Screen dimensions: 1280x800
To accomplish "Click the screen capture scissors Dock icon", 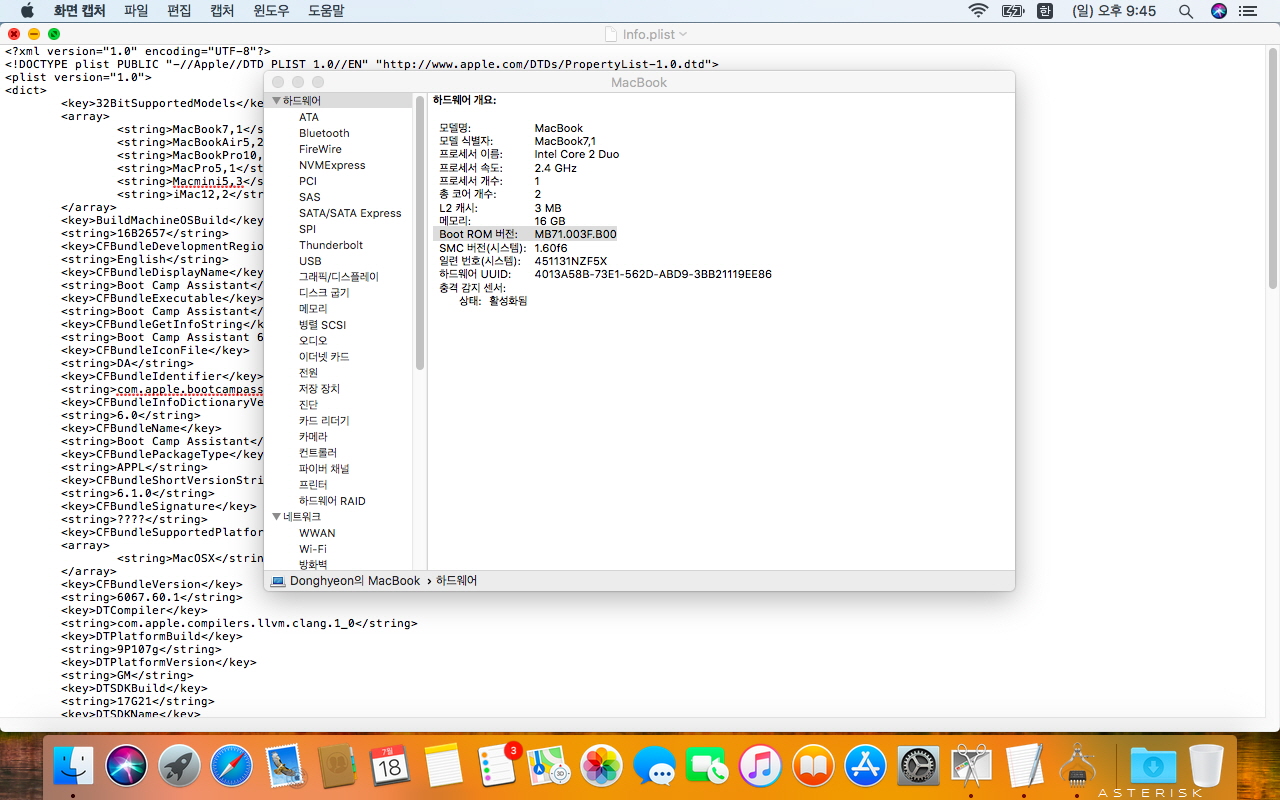I will coord(971,767).
